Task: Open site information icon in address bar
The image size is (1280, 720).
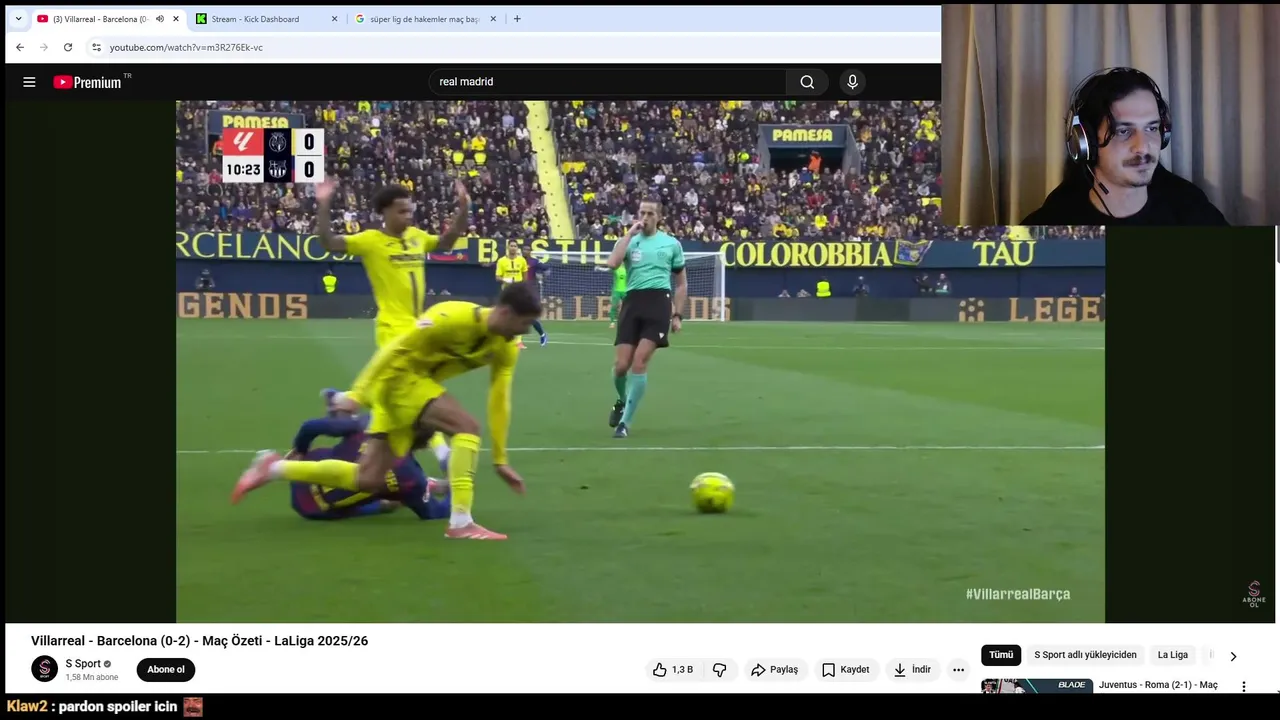Action: (96, 47)
